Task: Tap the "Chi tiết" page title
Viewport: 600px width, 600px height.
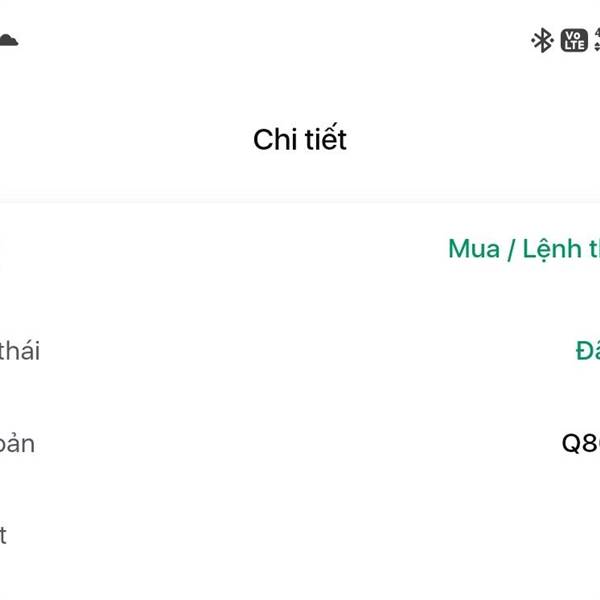Action: point(300,139)
